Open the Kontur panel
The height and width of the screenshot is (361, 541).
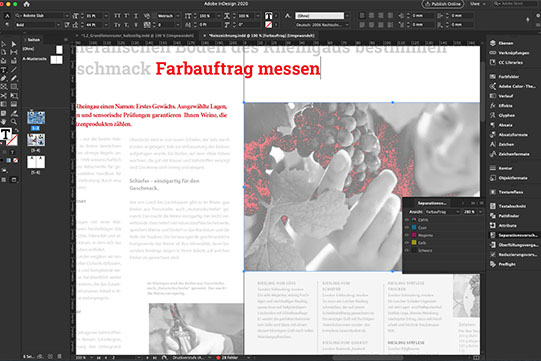tap(505, 168)
